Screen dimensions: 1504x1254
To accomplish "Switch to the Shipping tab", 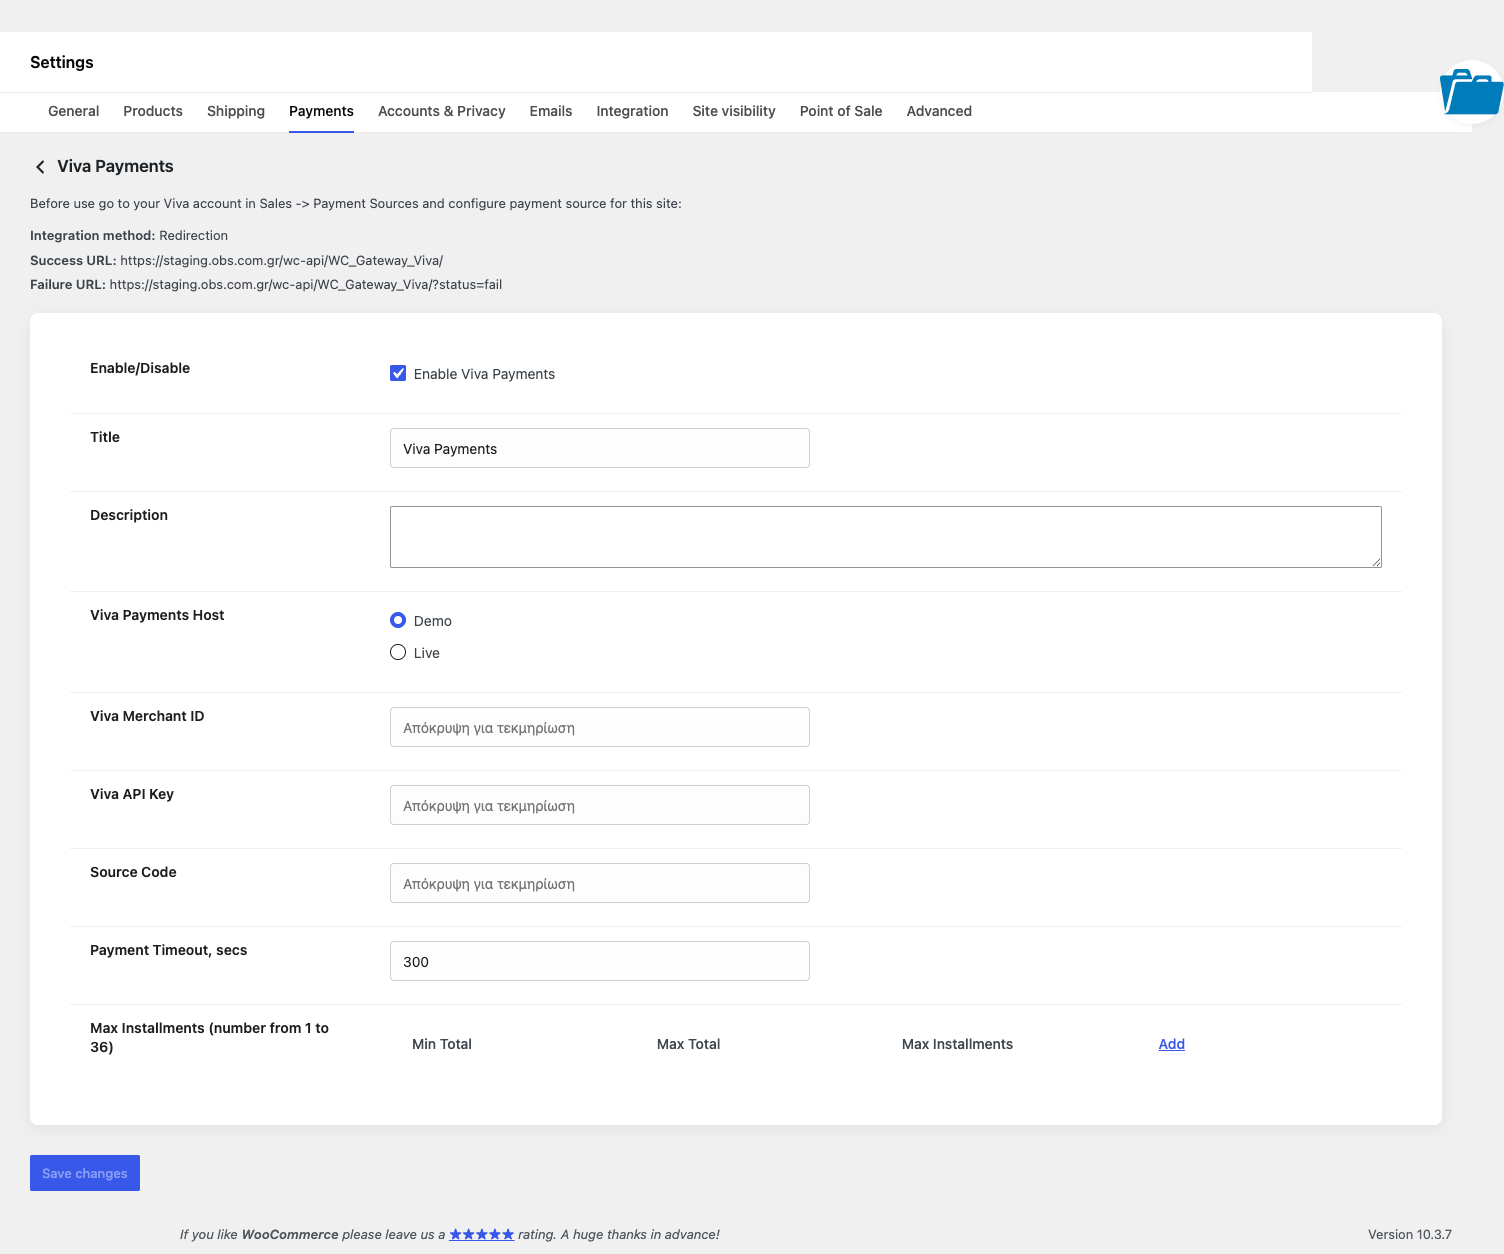I will pos(236,111).
